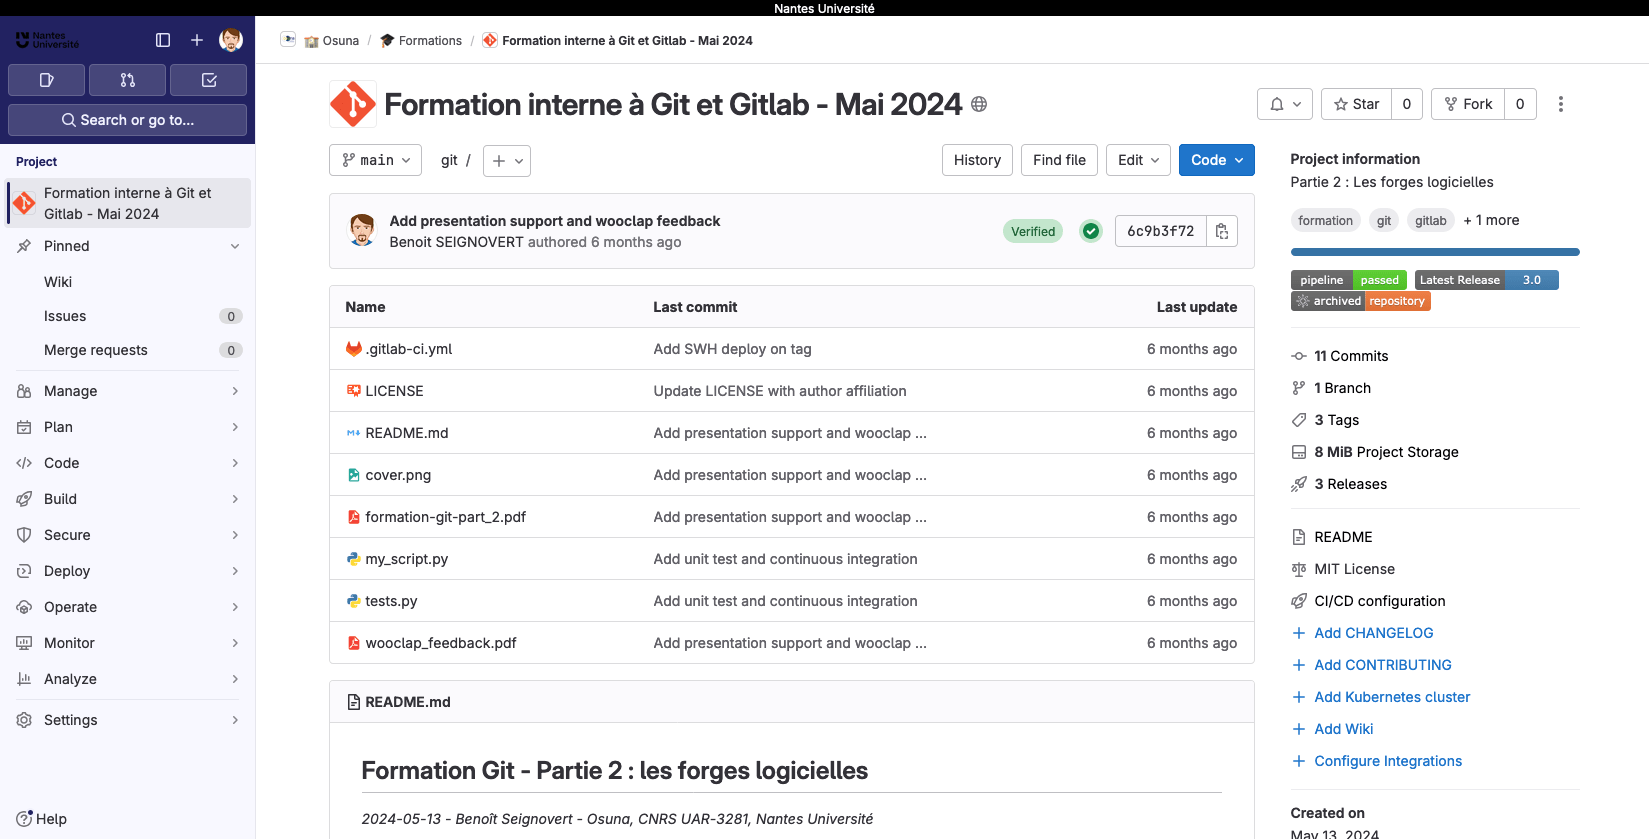The height and width of the screenshot is (839, 1649).
Task: Click the History button
Action: pyautogui.click(x=977, y=160)
